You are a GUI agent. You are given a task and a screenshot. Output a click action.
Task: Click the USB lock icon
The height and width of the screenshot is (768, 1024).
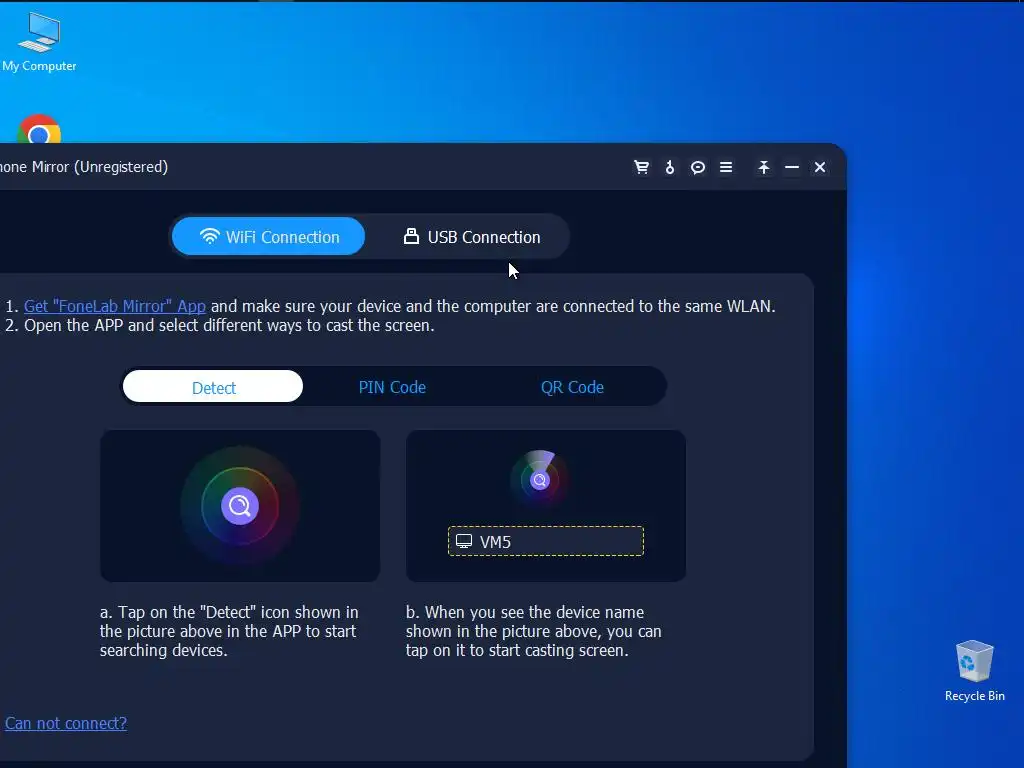[x=411, y=236]
